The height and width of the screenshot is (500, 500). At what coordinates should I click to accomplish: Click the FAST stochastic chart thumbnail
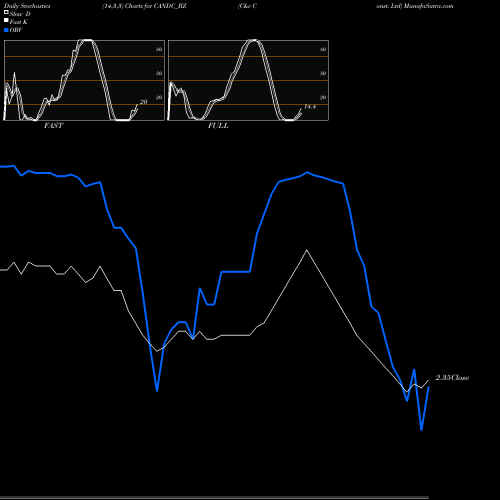84,80
